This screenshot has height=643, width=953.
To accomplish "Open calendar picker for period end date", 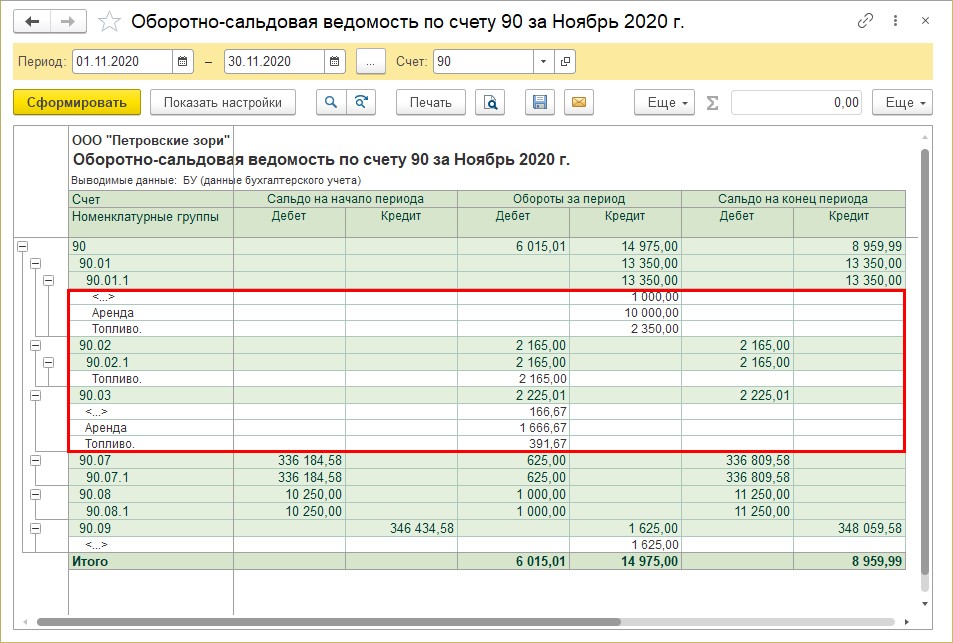I will [334, 61].
